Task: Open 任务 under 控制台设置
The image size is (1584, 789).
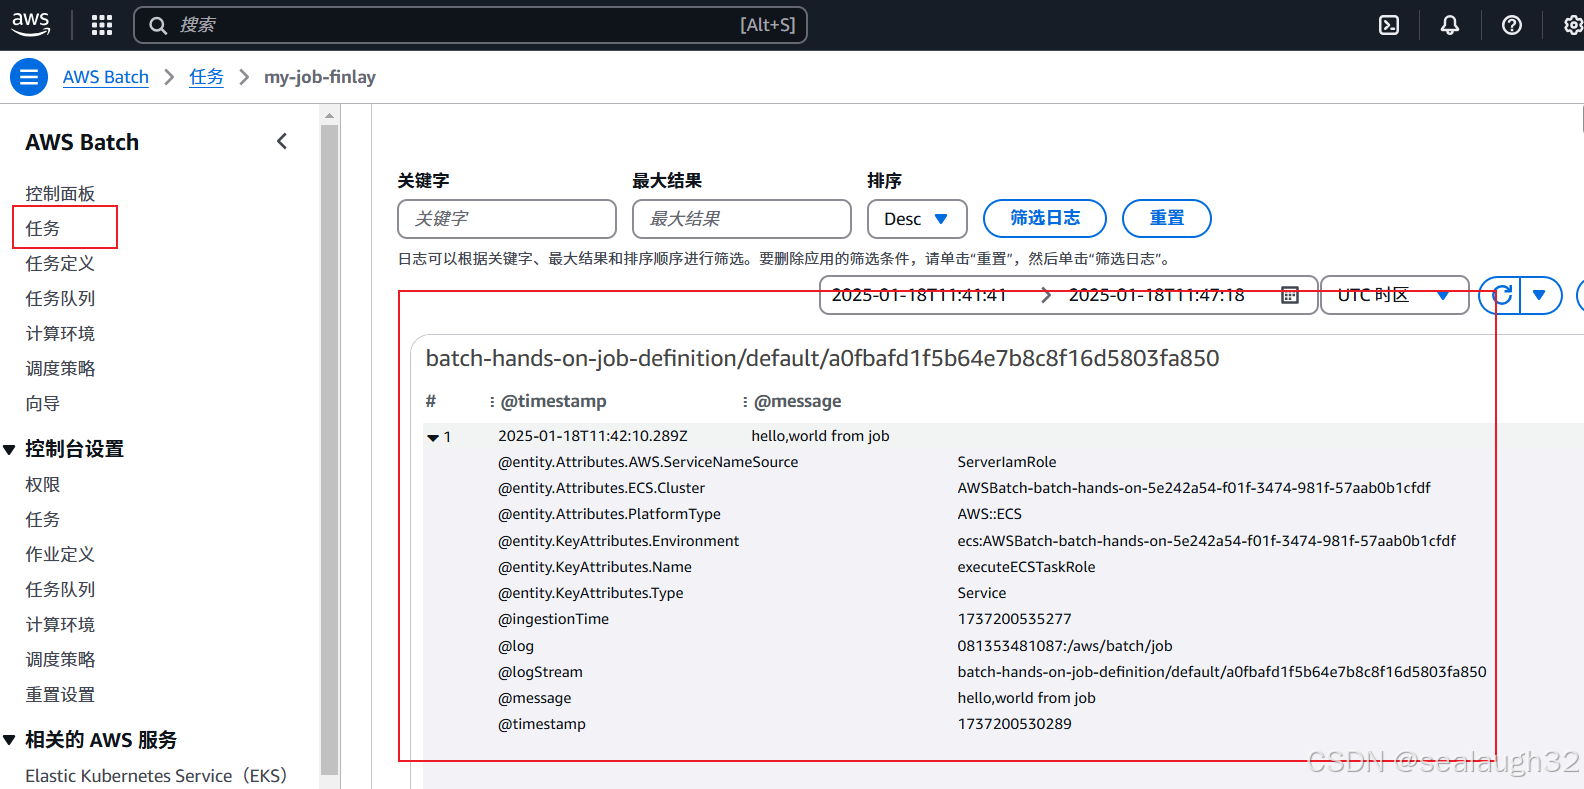Action: 43,519
